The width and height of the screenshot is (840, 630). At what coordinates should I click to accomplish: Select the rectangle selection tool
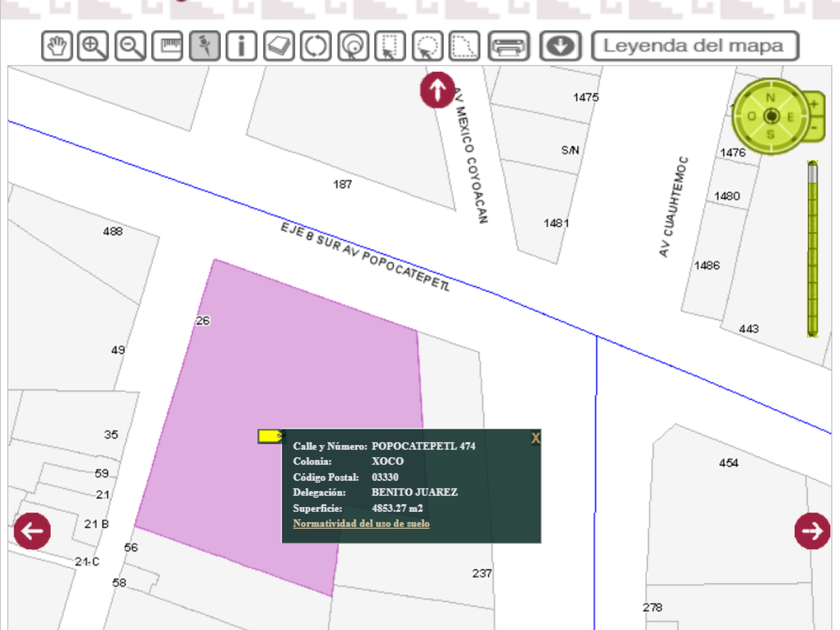[x=389, y=46]
